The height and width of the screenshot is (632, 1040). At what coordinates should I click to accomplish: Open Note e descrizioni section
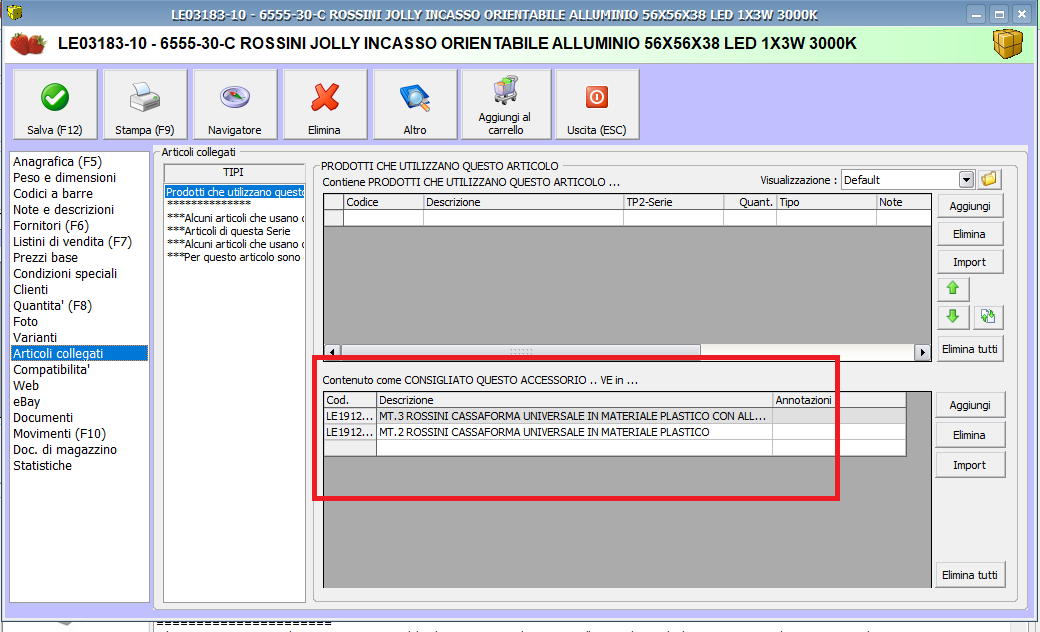tap(64, 210)
